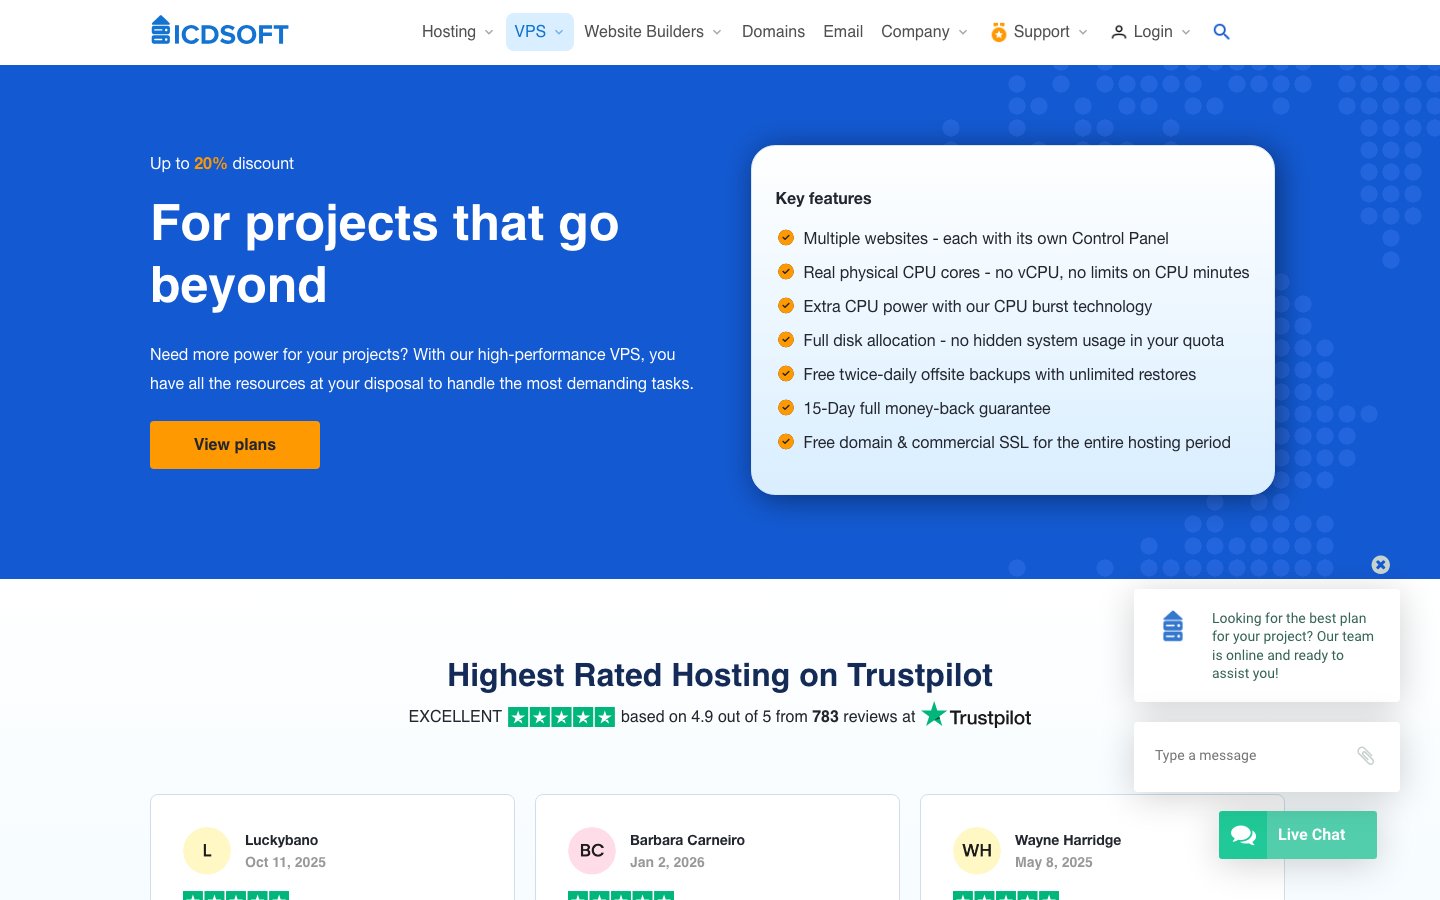1440x900 pixels.
Task: Click the Luckybano avatar
Action: [x=207, y=851]
